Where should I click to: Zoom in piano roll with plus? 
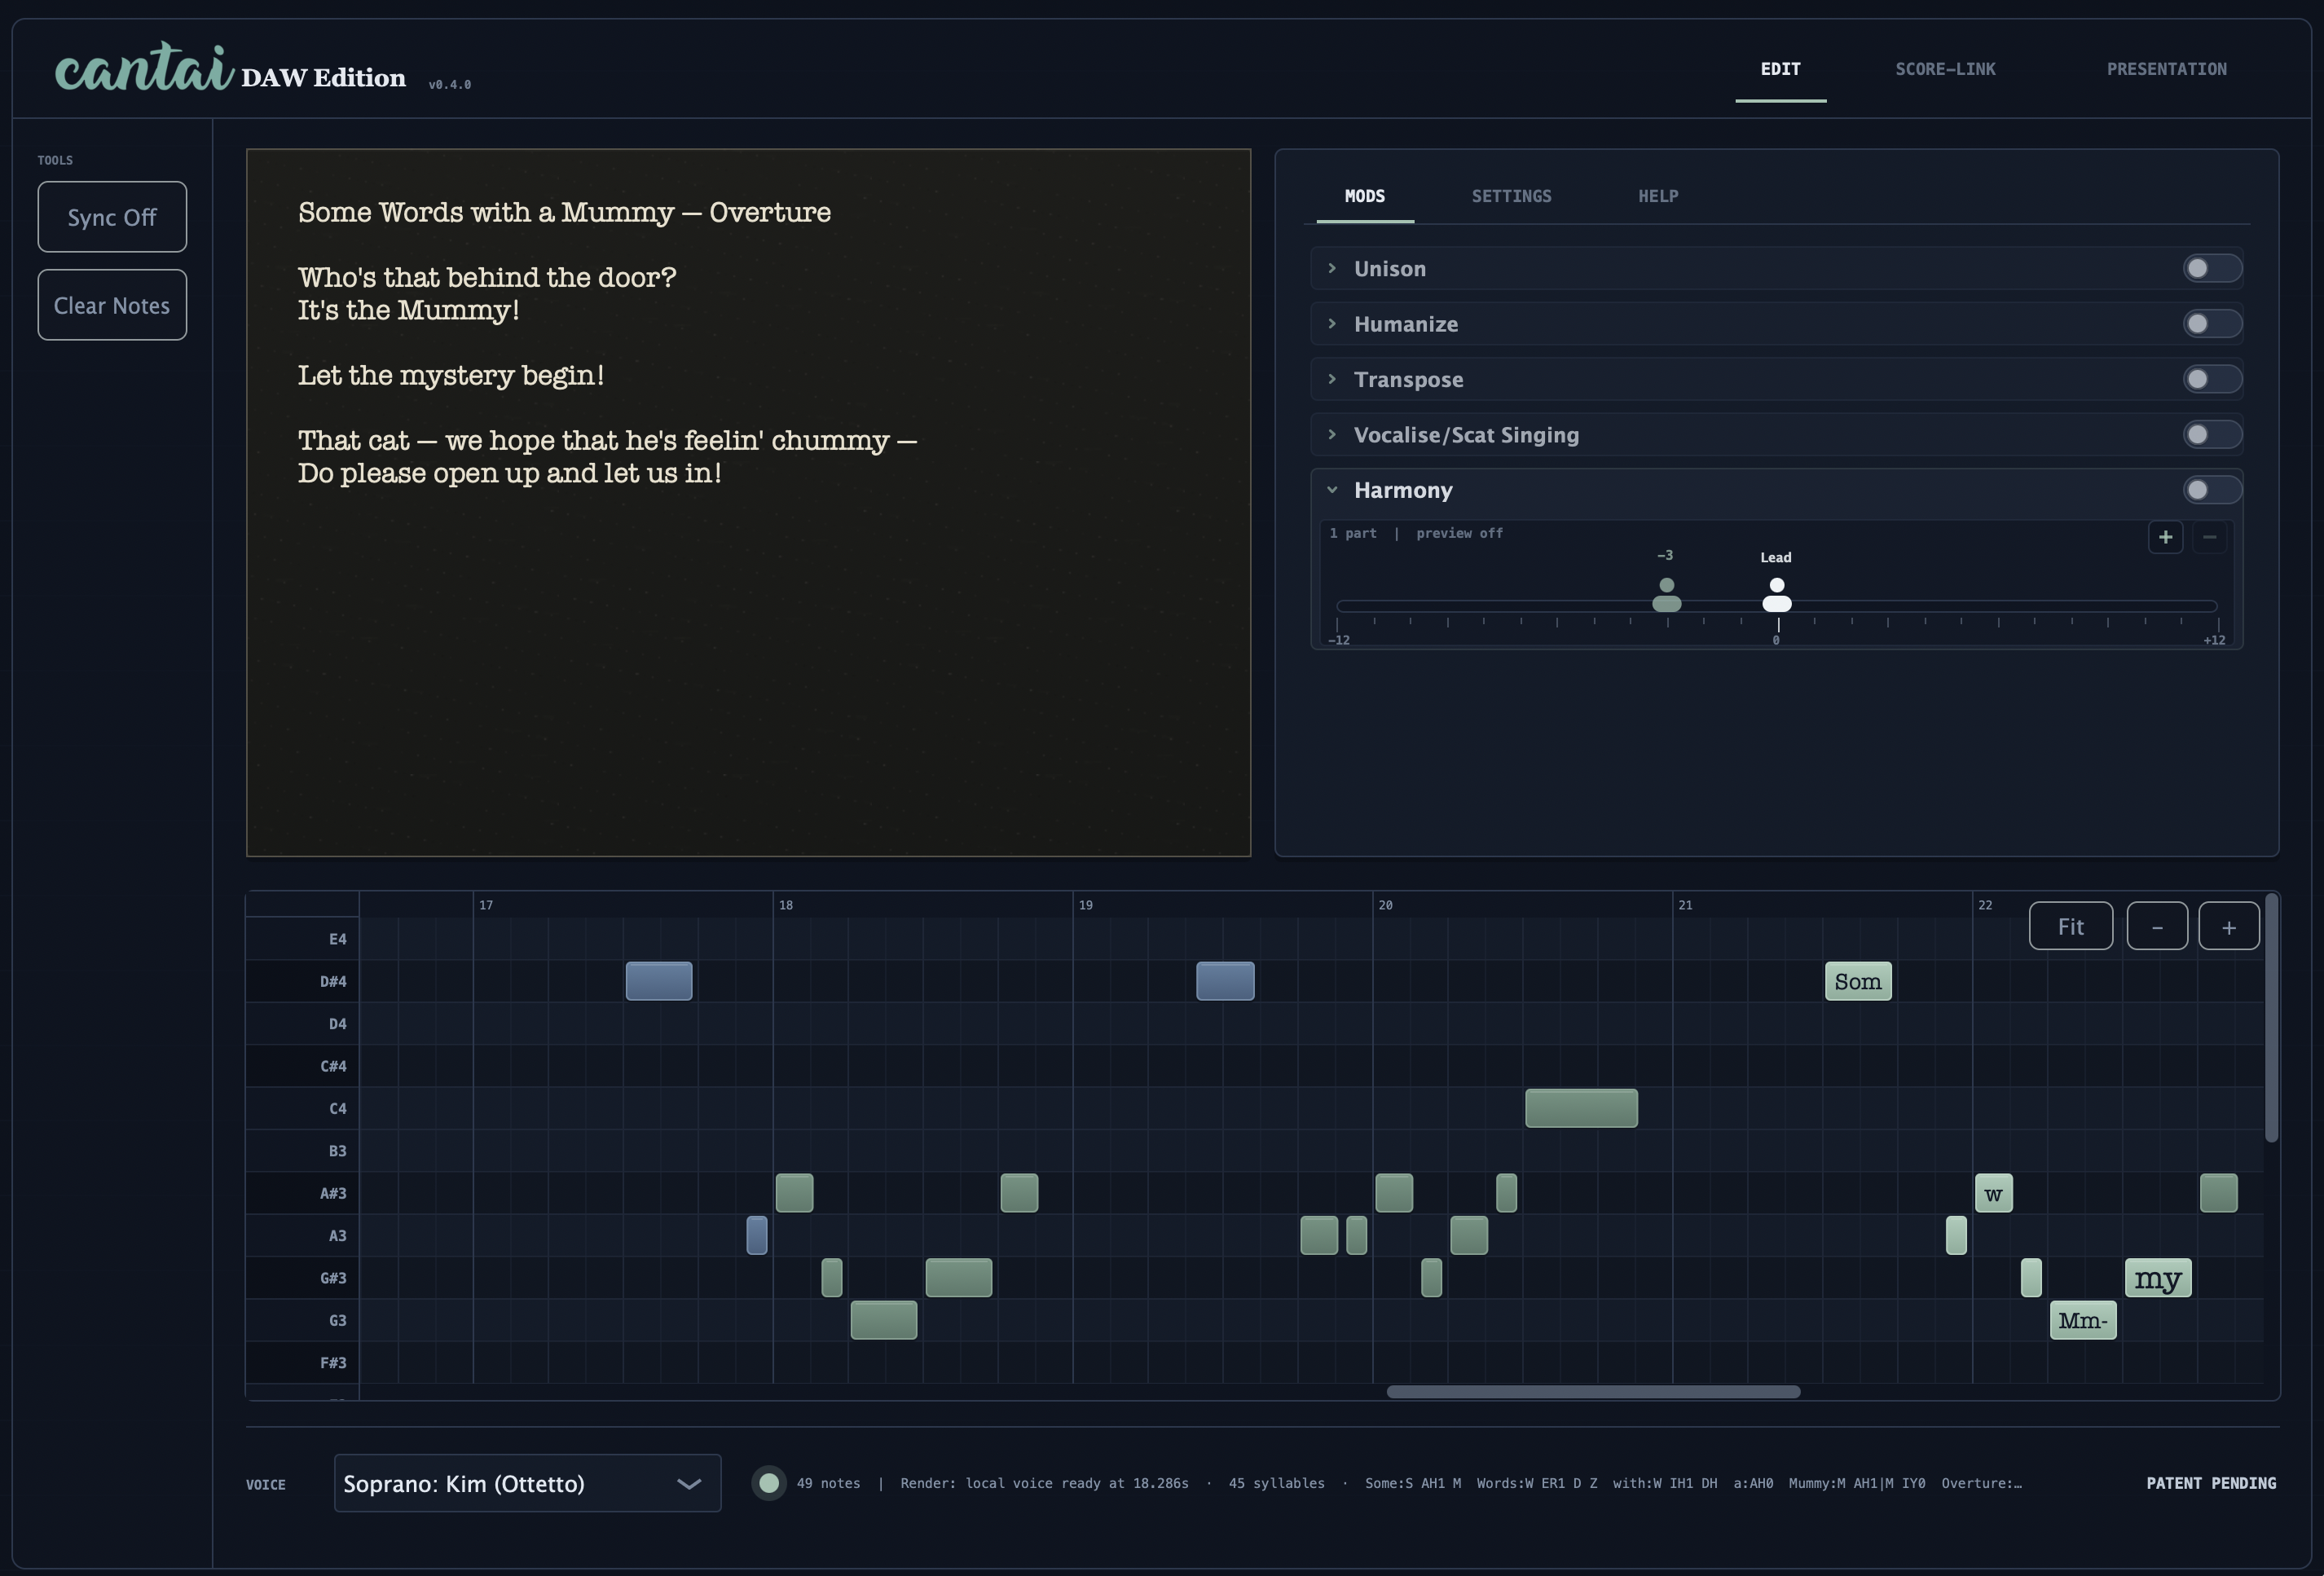coord(2229,926)
